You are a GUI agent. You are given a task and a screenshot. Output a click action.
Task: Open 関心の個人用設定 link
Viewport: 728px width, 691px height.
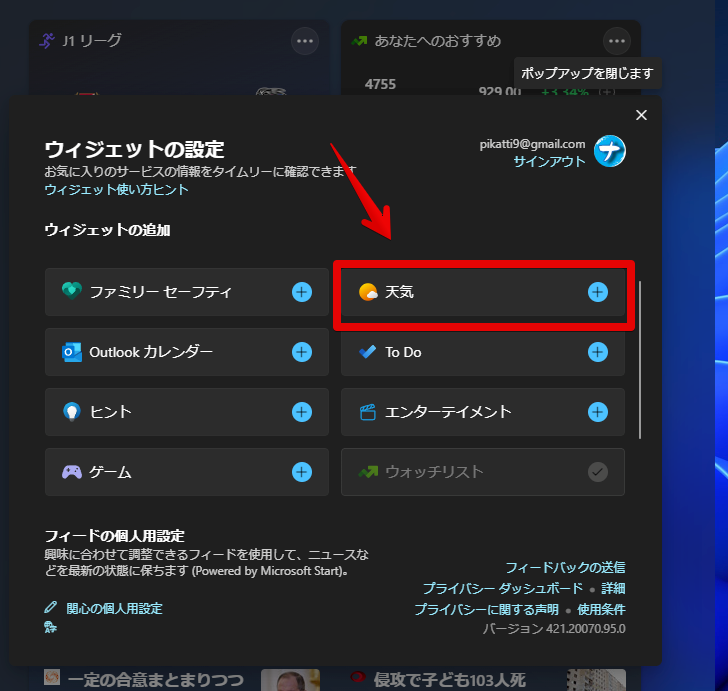pyautogui.click(x=114, y=608)
